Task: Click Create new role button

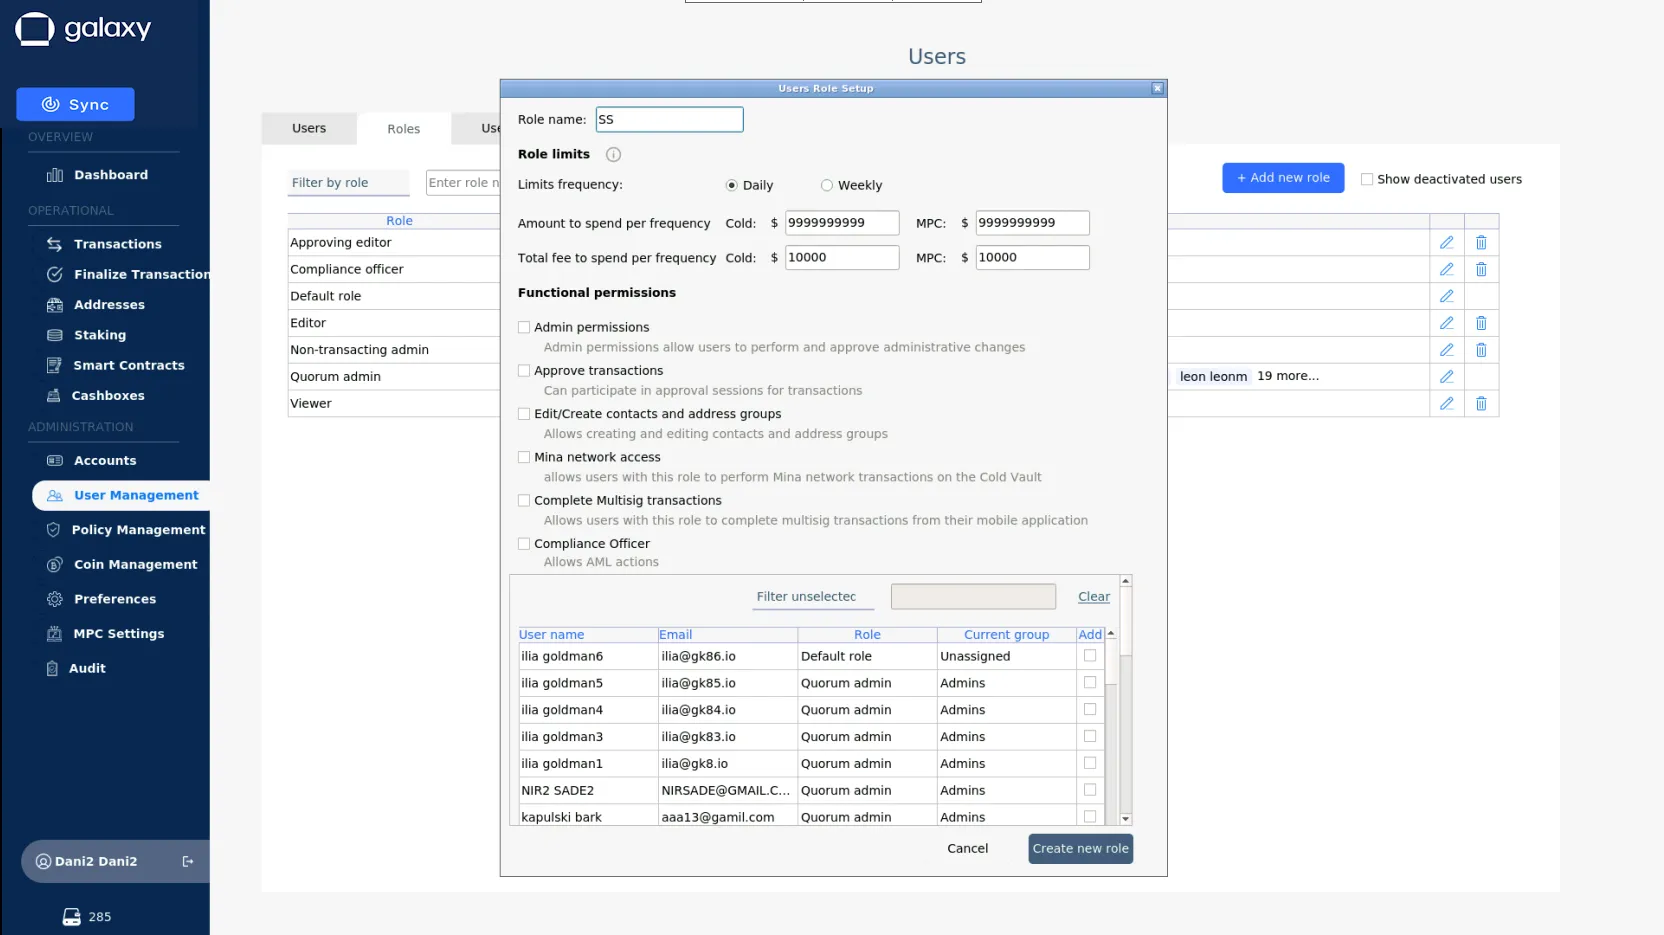Action: tap(1080, 849)
